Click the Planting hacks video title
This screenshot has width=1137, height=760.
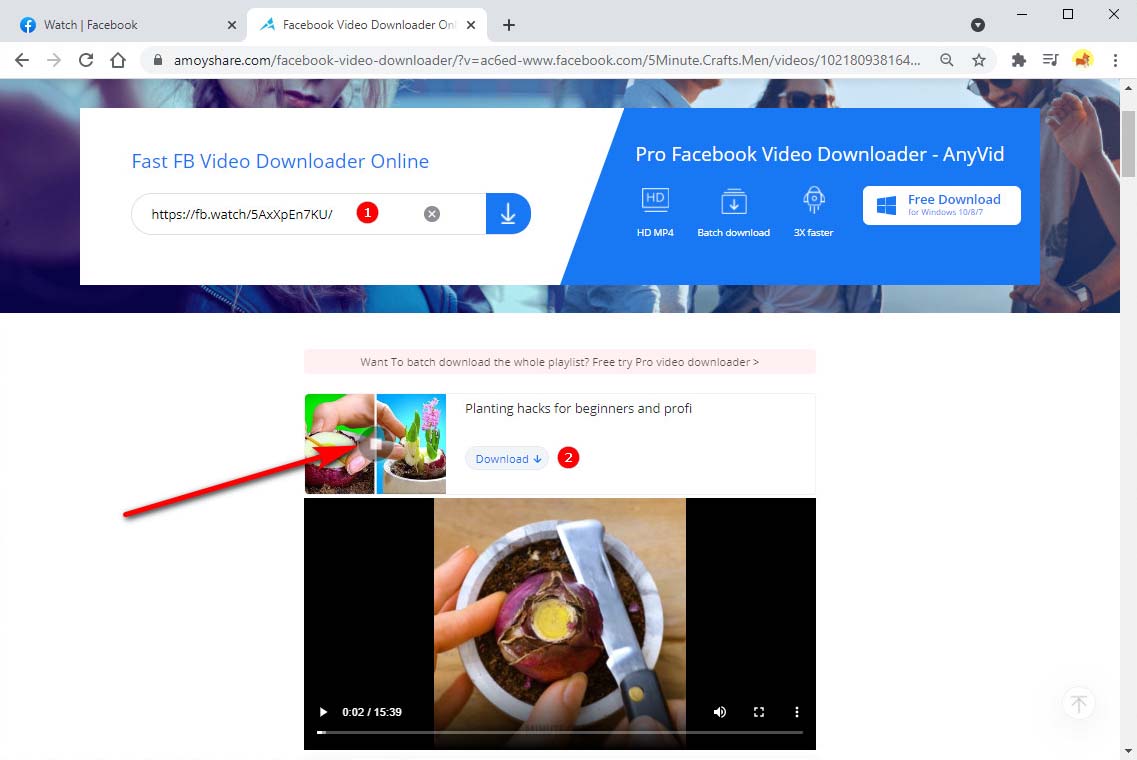578,409
